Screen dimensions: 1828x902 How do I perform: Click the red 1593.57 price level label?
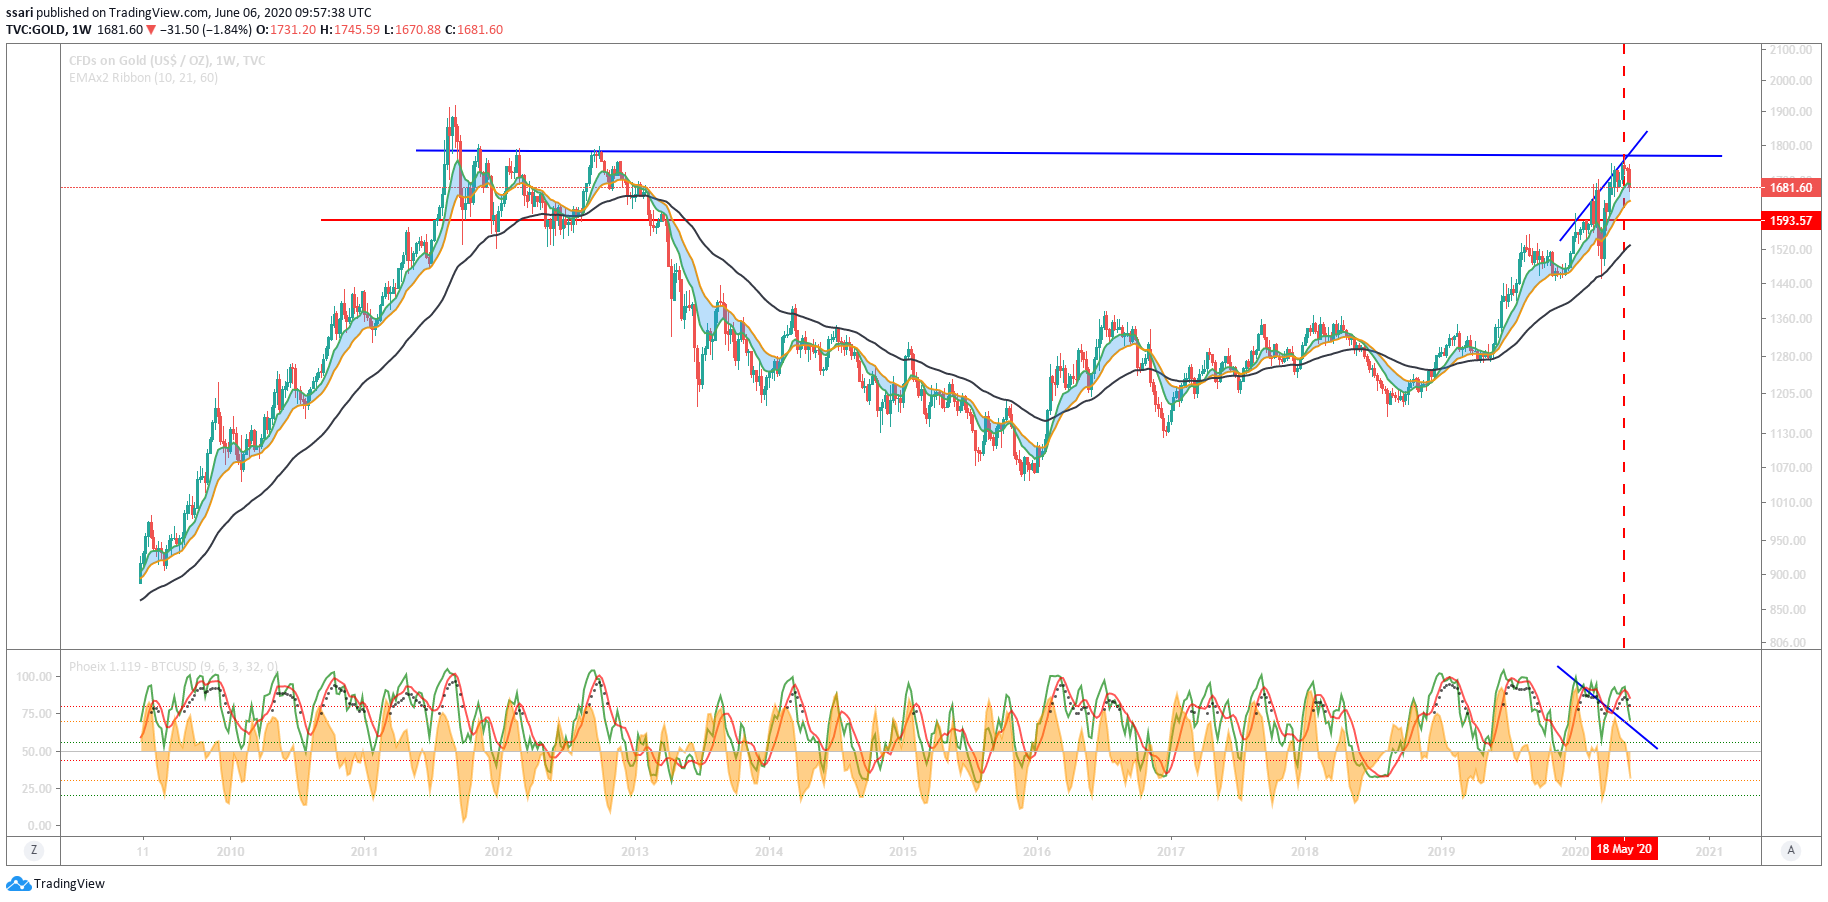1791,220
